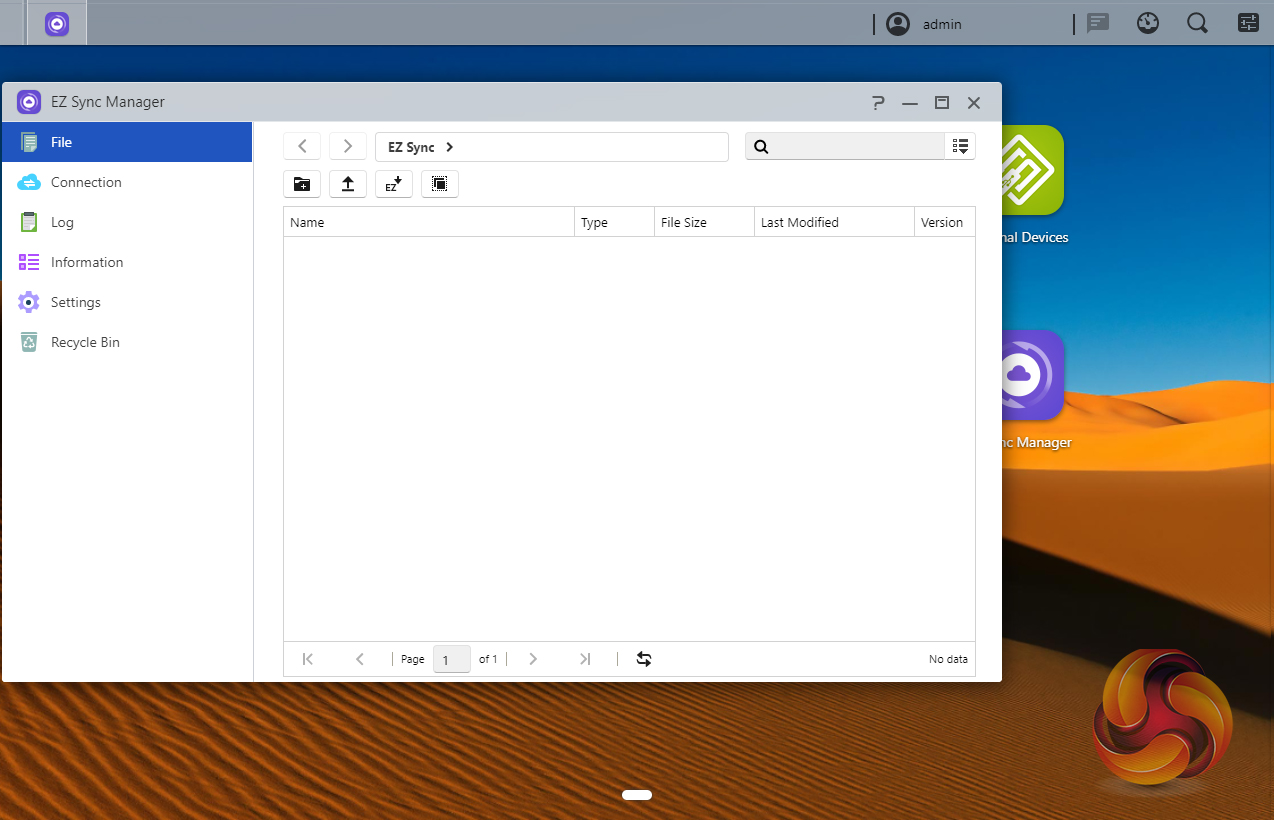
Task: Open the system messages icon
Action: coord(1099,23)
